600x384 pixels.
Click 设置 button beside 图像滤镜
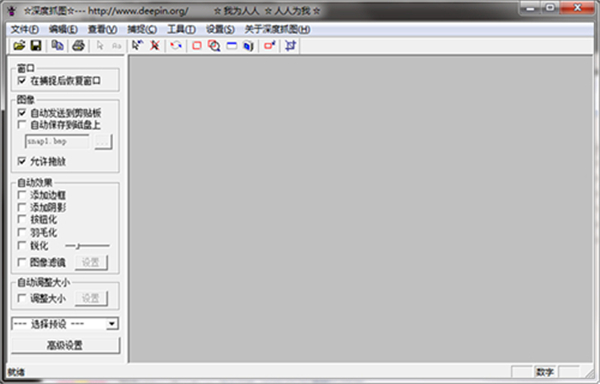(91, 262)
